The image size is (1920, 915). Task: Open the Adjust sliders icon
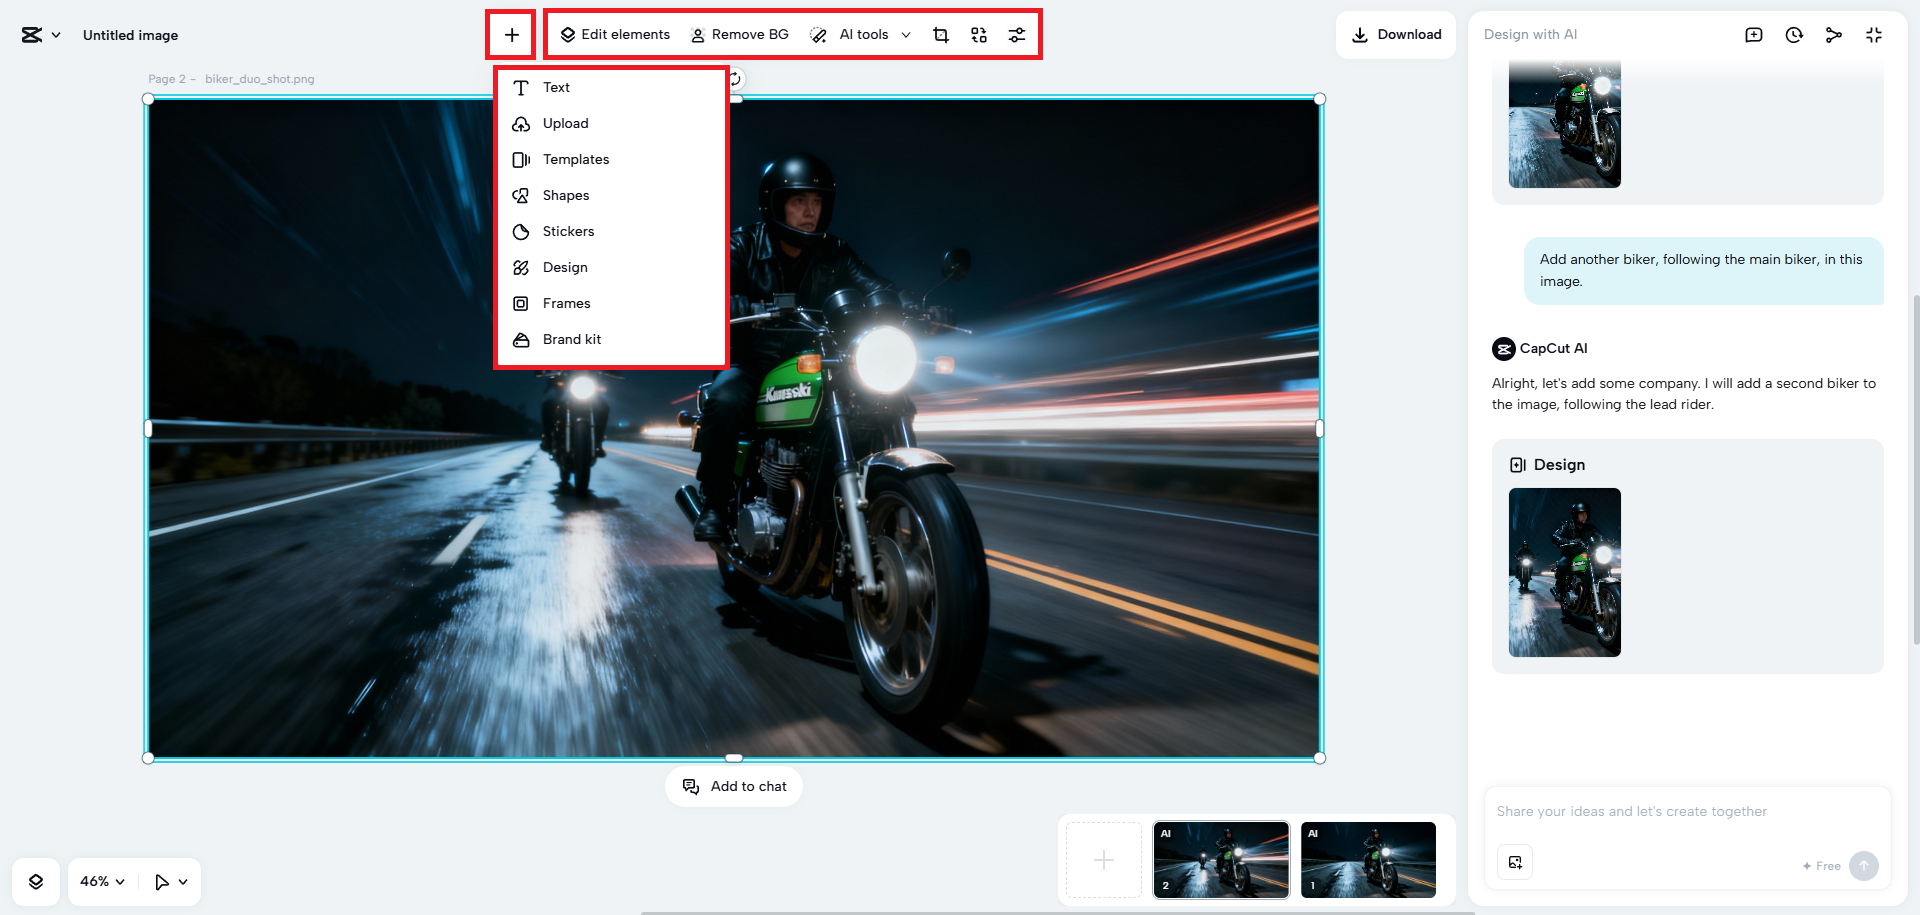pyautogui.click(x=1017, y=35)
